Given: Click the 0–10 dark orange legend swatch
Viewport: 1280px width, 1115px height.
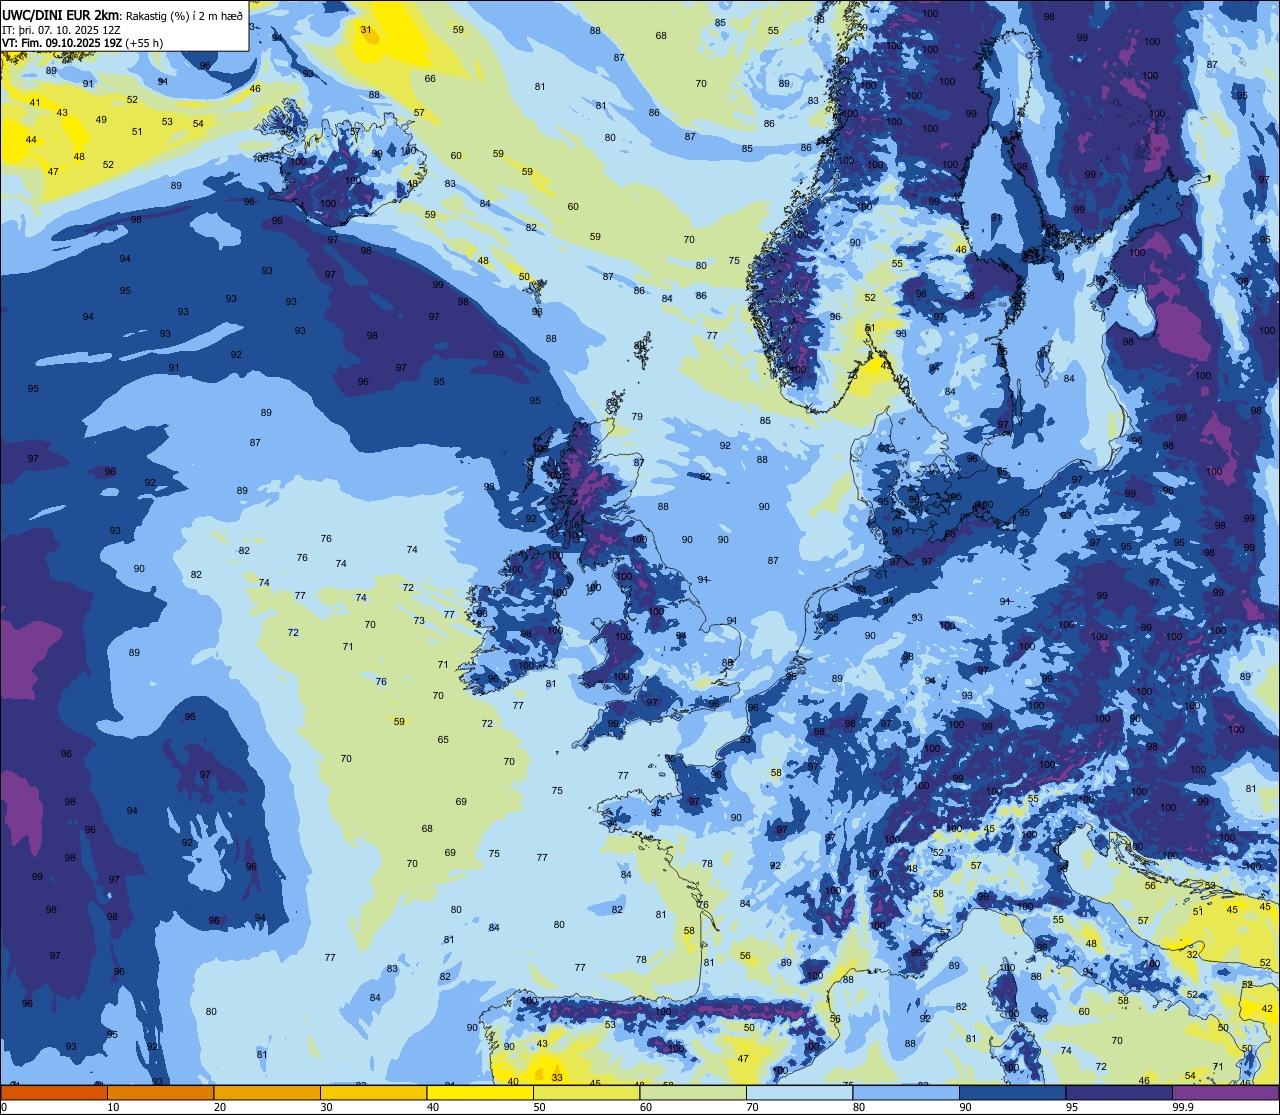Looking at the screenshot, I should pos(54,1092).
